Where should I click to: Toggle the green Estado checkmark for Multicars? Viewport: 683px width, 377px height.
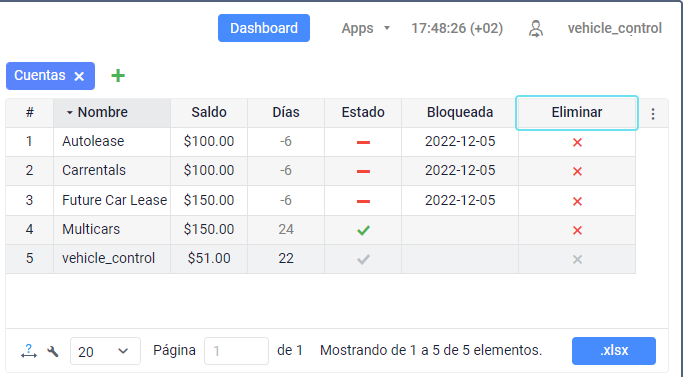tap(363, 230)
